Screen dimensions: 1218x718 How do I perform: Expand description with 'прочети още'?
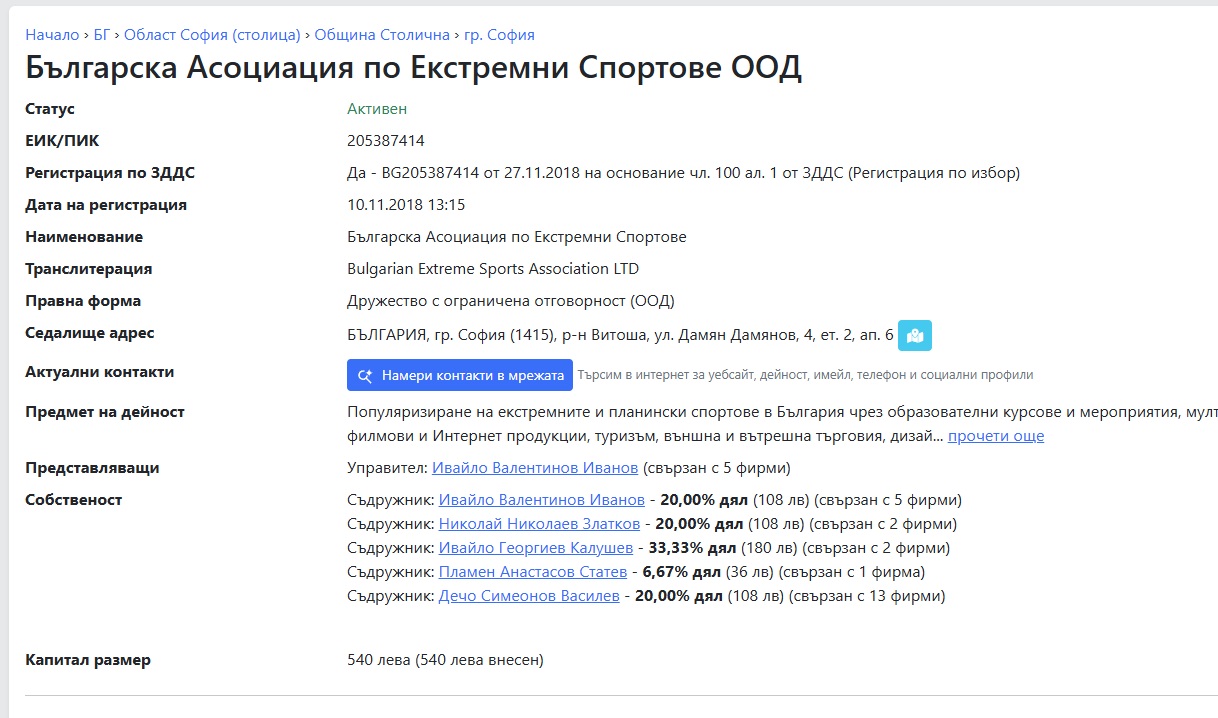[995, 436]
